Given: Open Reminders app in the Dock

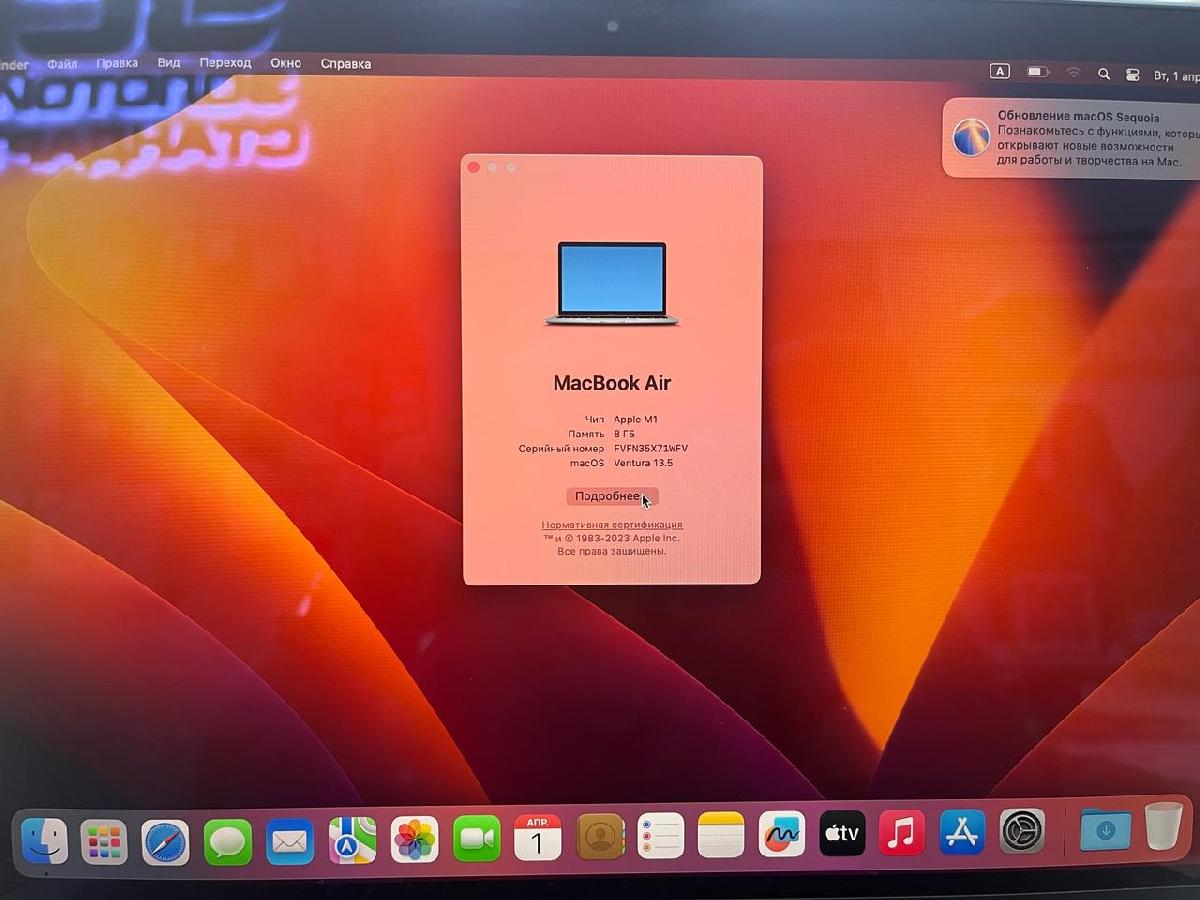Looking at the screenshot, I should coord(661,835).
